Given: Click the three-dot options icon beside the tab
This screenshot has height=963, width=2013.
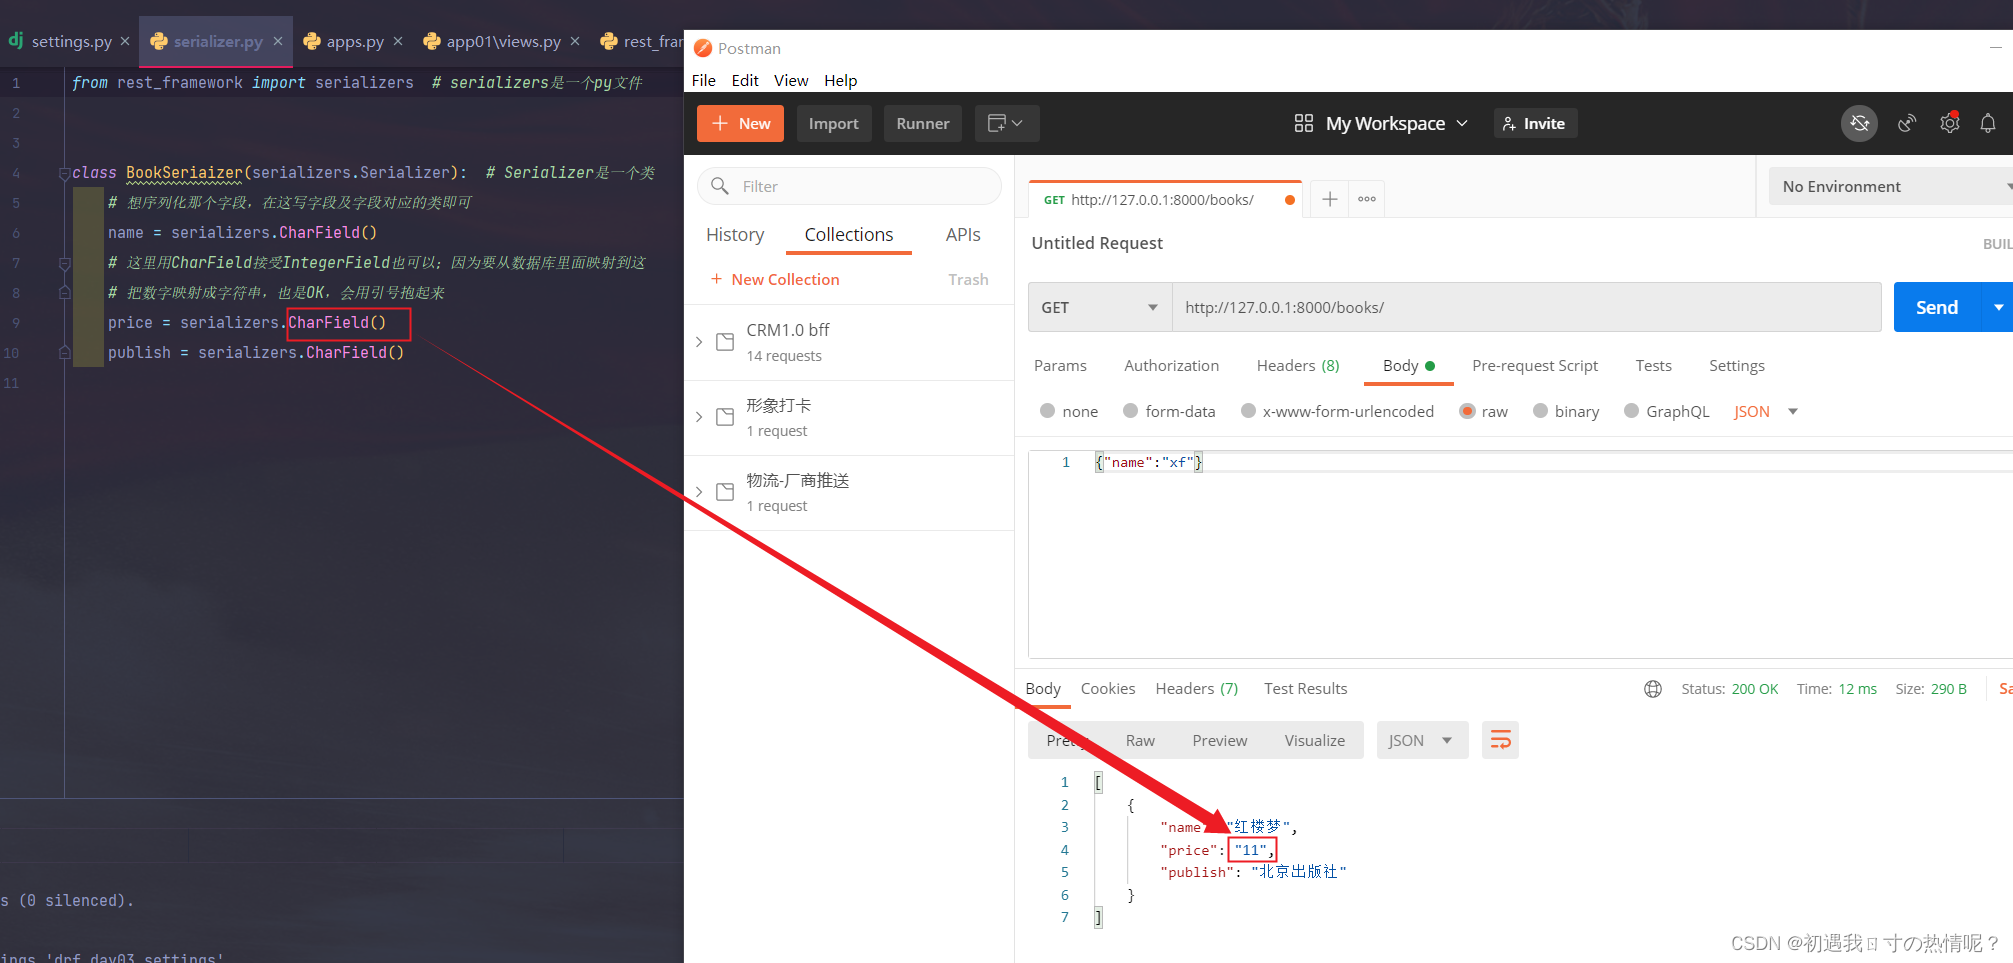Looking at the screenshot, I should click(x=1366, y=198).
